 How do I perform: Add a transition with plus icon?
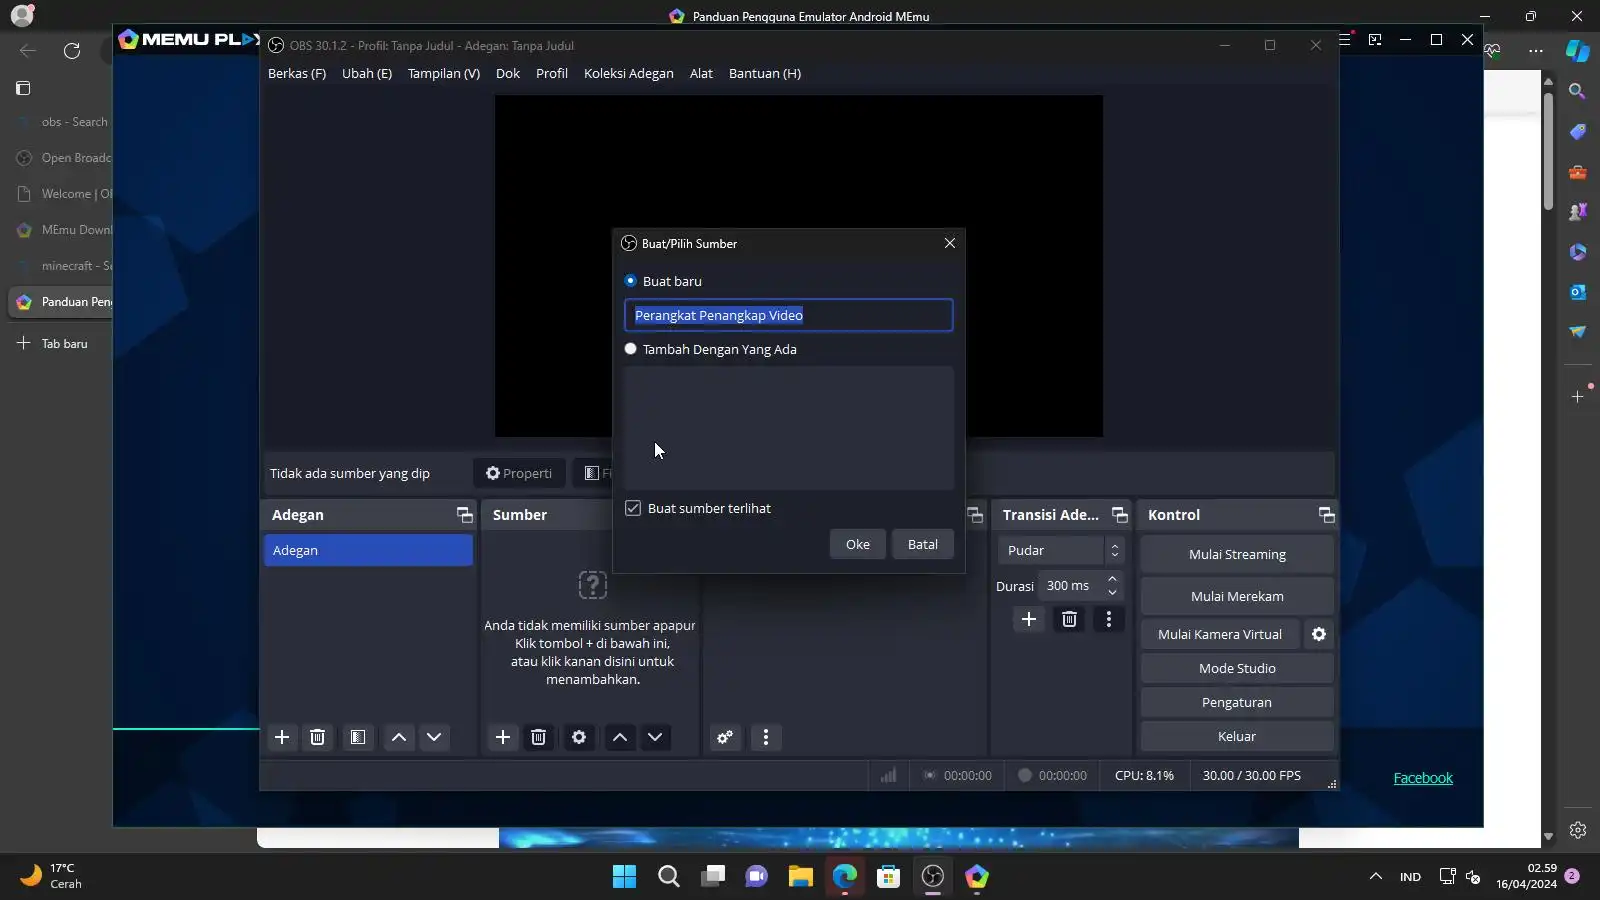coord(1029,619)
